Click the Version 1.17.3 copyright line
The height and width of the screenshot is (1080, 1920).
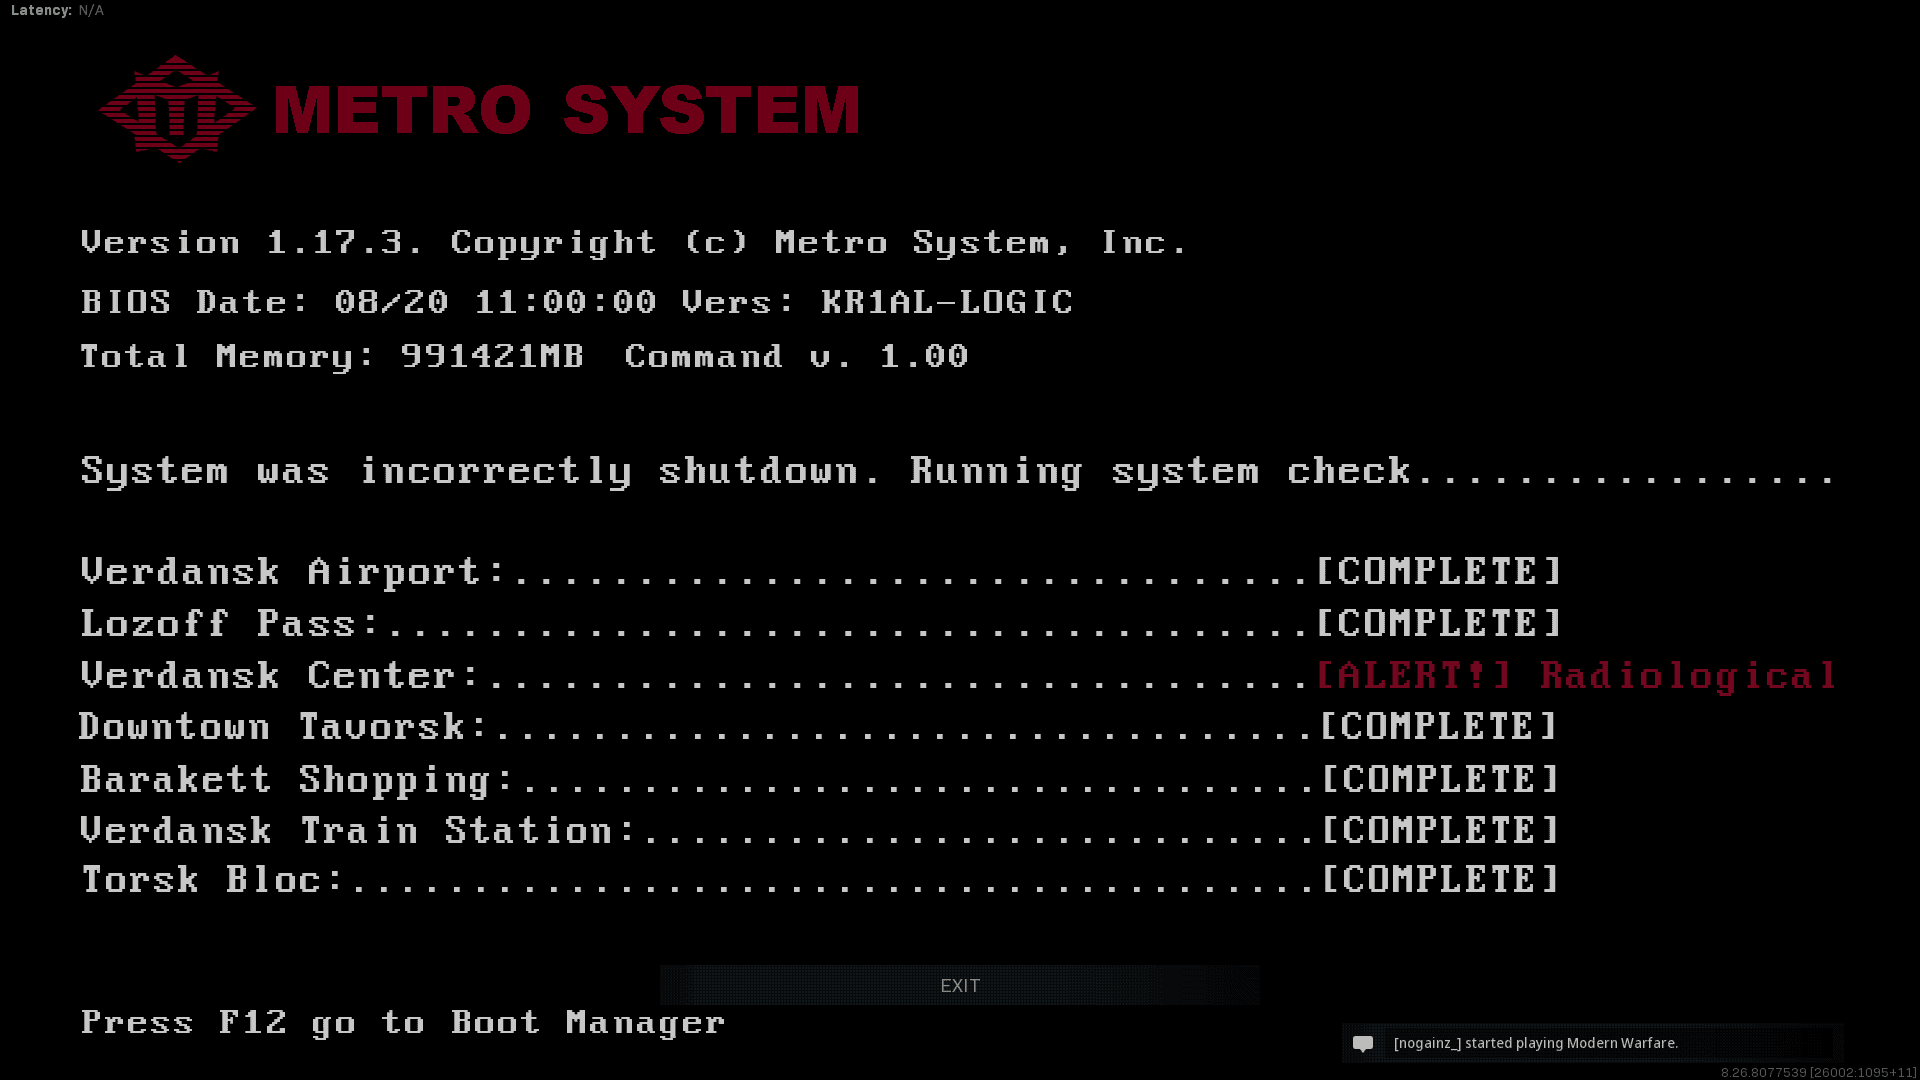click(x=634, y=243)
